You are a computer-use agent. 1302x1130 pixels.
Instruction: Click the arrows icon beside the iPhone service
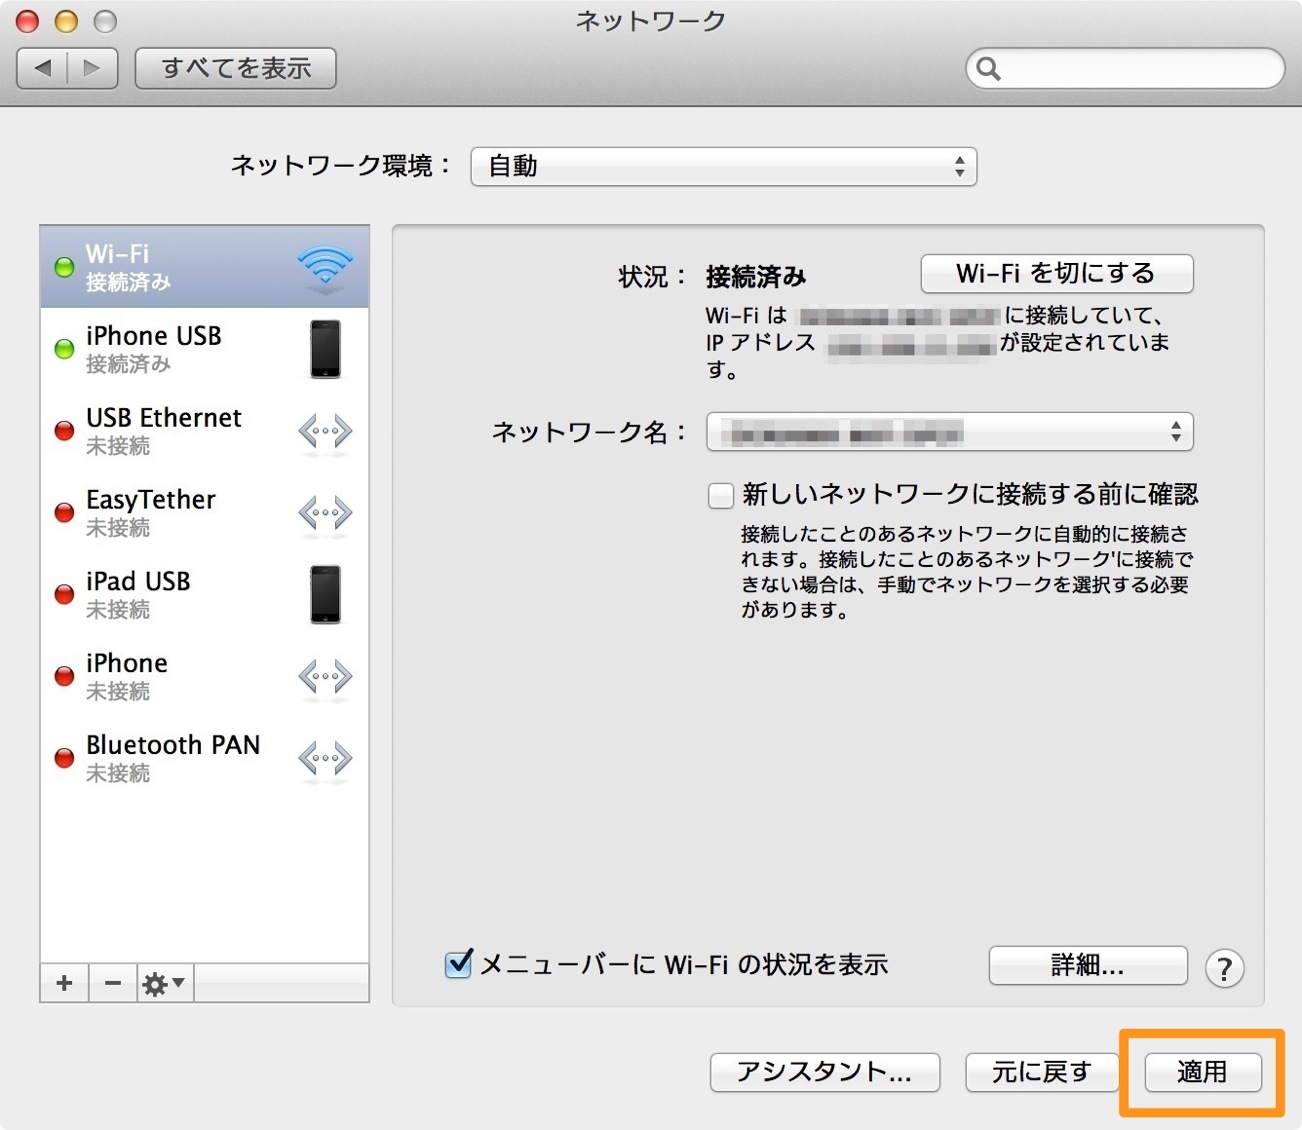[325, 677]
